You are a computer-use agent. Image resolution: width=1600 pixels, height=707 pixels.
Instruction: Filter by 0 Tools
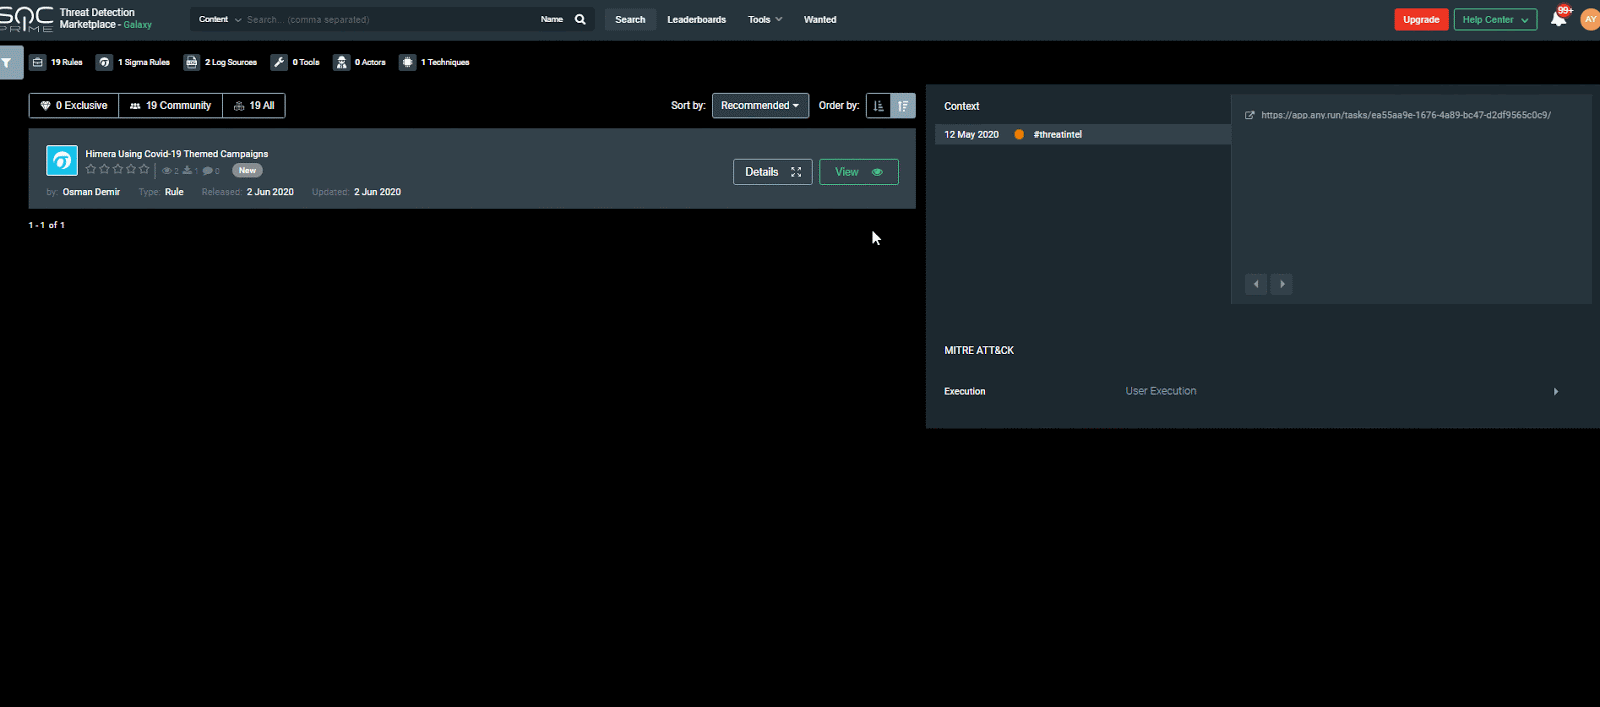[x=295, y=62]
